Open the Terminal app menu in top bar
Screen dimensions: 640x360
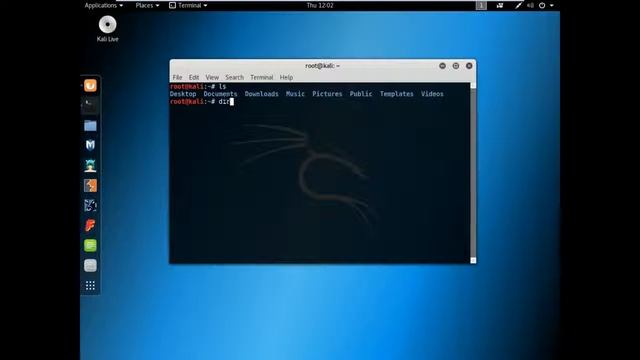tap(188, 5)
